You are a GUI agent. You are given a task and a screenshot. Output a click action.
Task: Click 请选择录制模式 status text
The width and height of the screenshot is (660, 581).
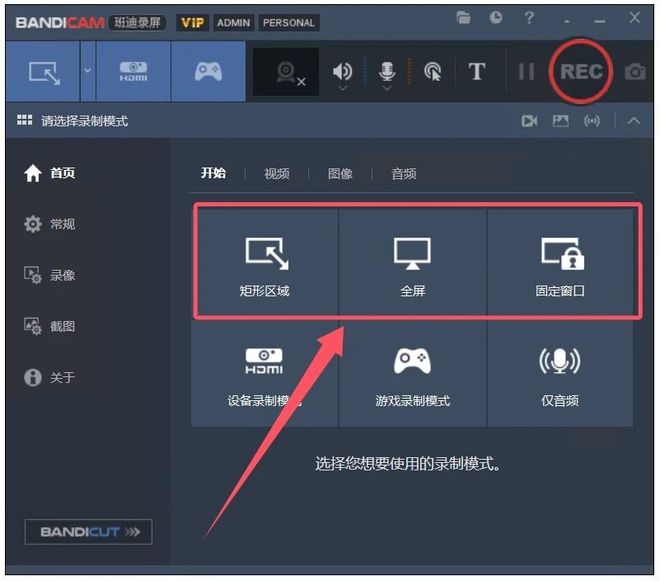(x=85, y=121)
